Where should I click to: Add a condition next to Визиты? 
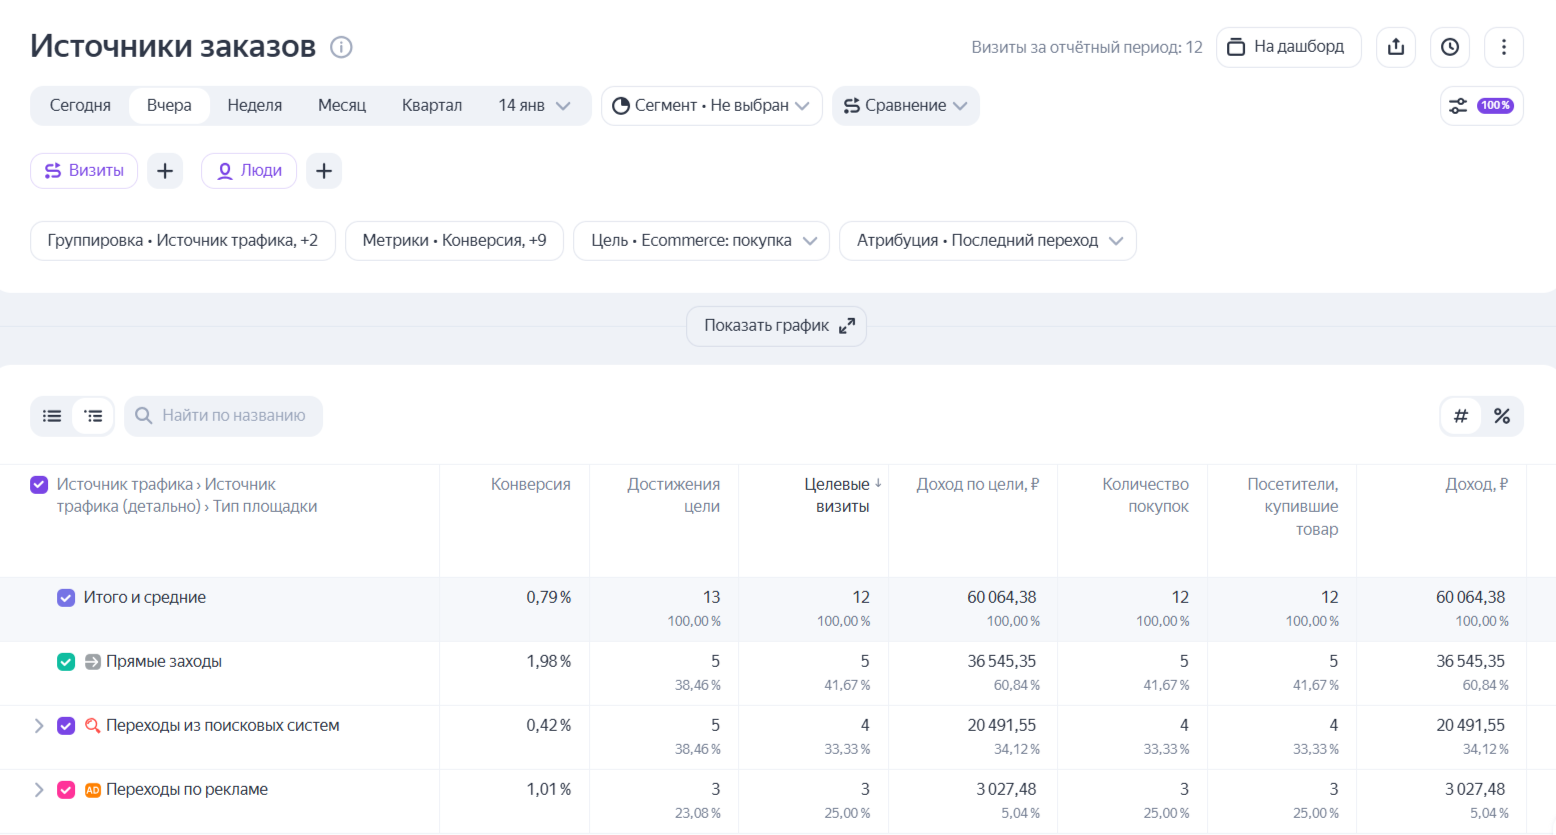pos(165,171)
